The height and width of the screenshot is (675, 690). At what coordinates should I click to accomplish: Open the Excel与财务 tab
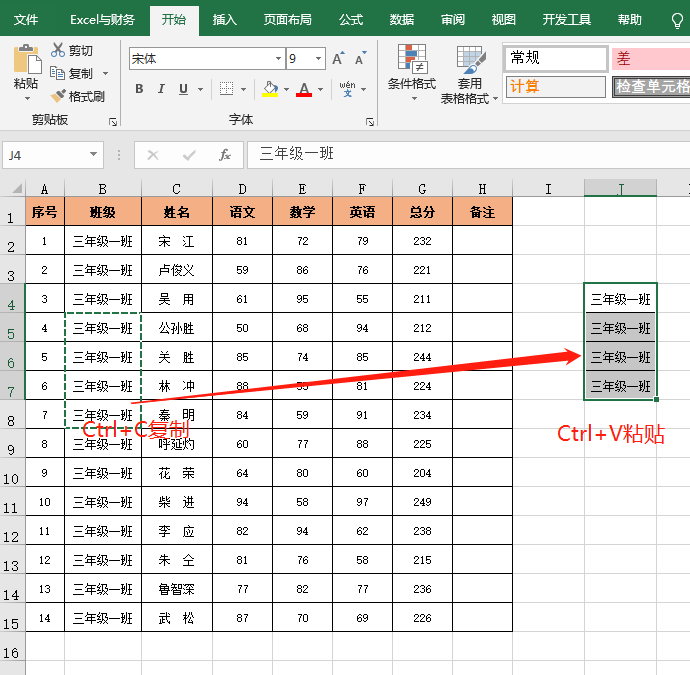(x=102, y=20)
